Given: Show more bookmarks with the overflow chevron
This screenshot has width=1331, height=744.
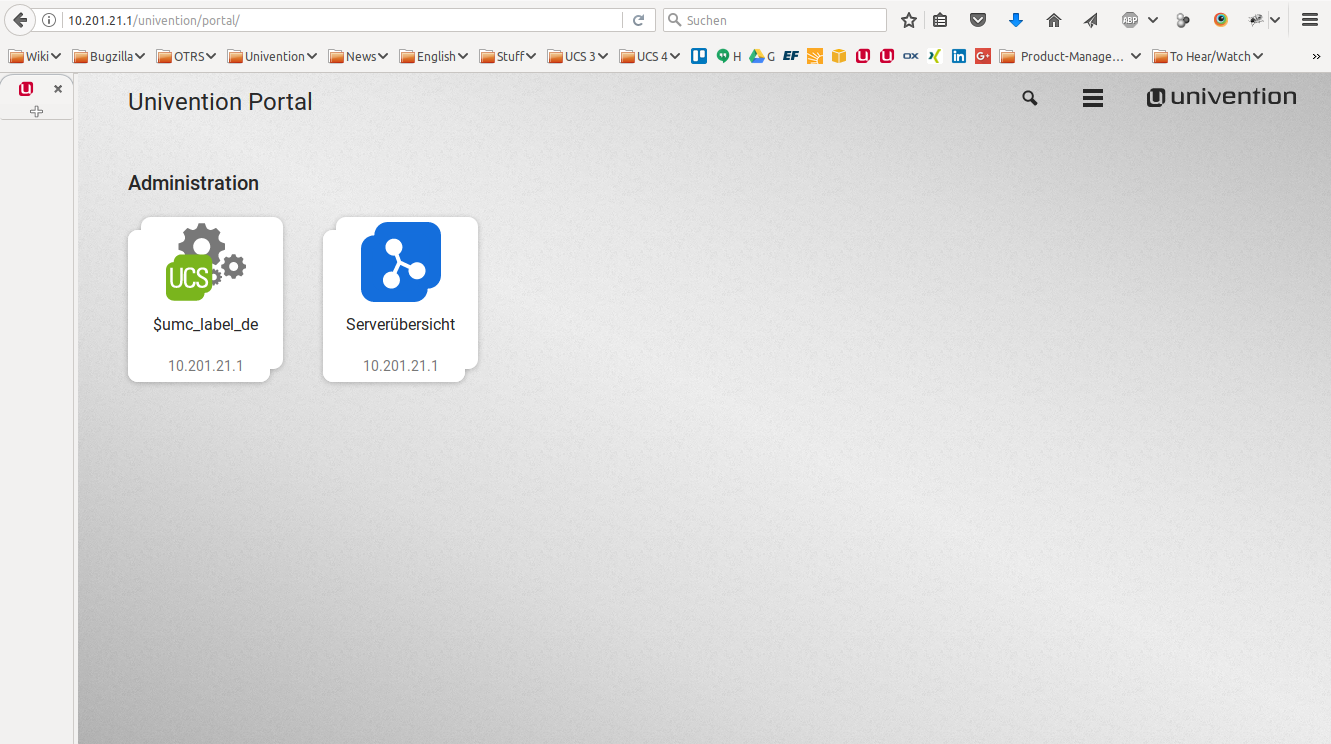Looking at the screenshot, I should click(x=1316, y=57).
